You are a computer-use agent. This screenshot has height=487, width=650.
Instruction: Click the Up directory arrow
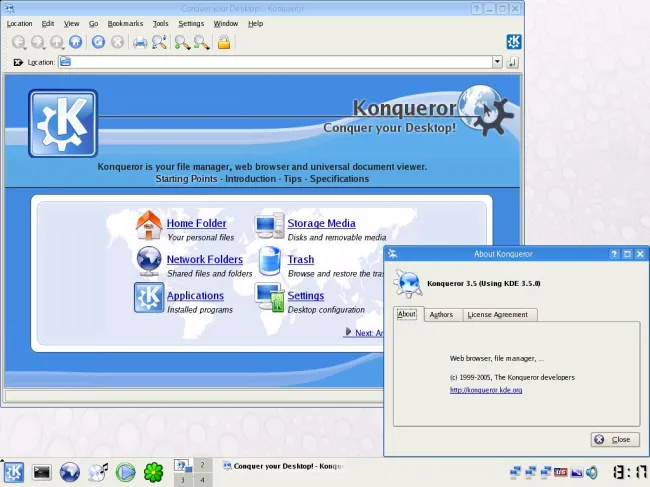tap(56, 41)
